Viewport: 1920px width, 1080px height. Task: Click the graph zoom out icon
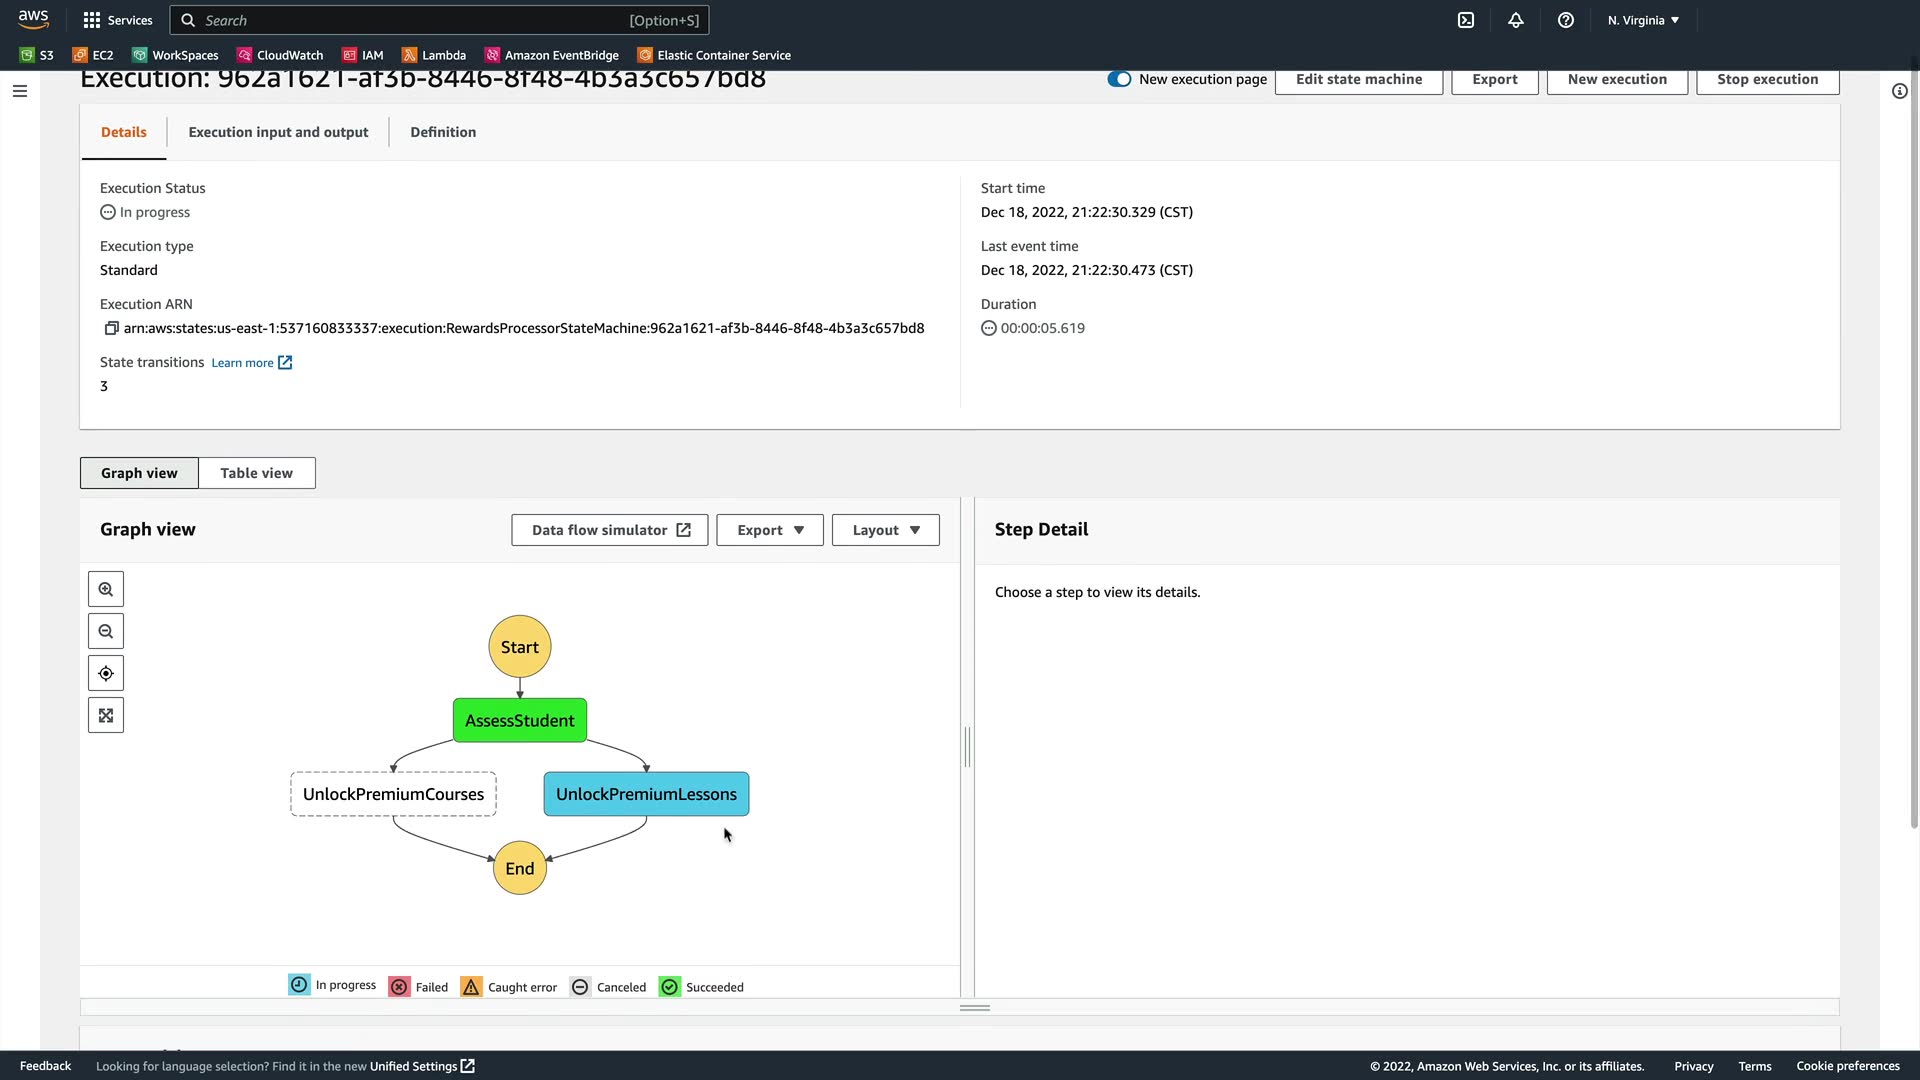(106, 632)
